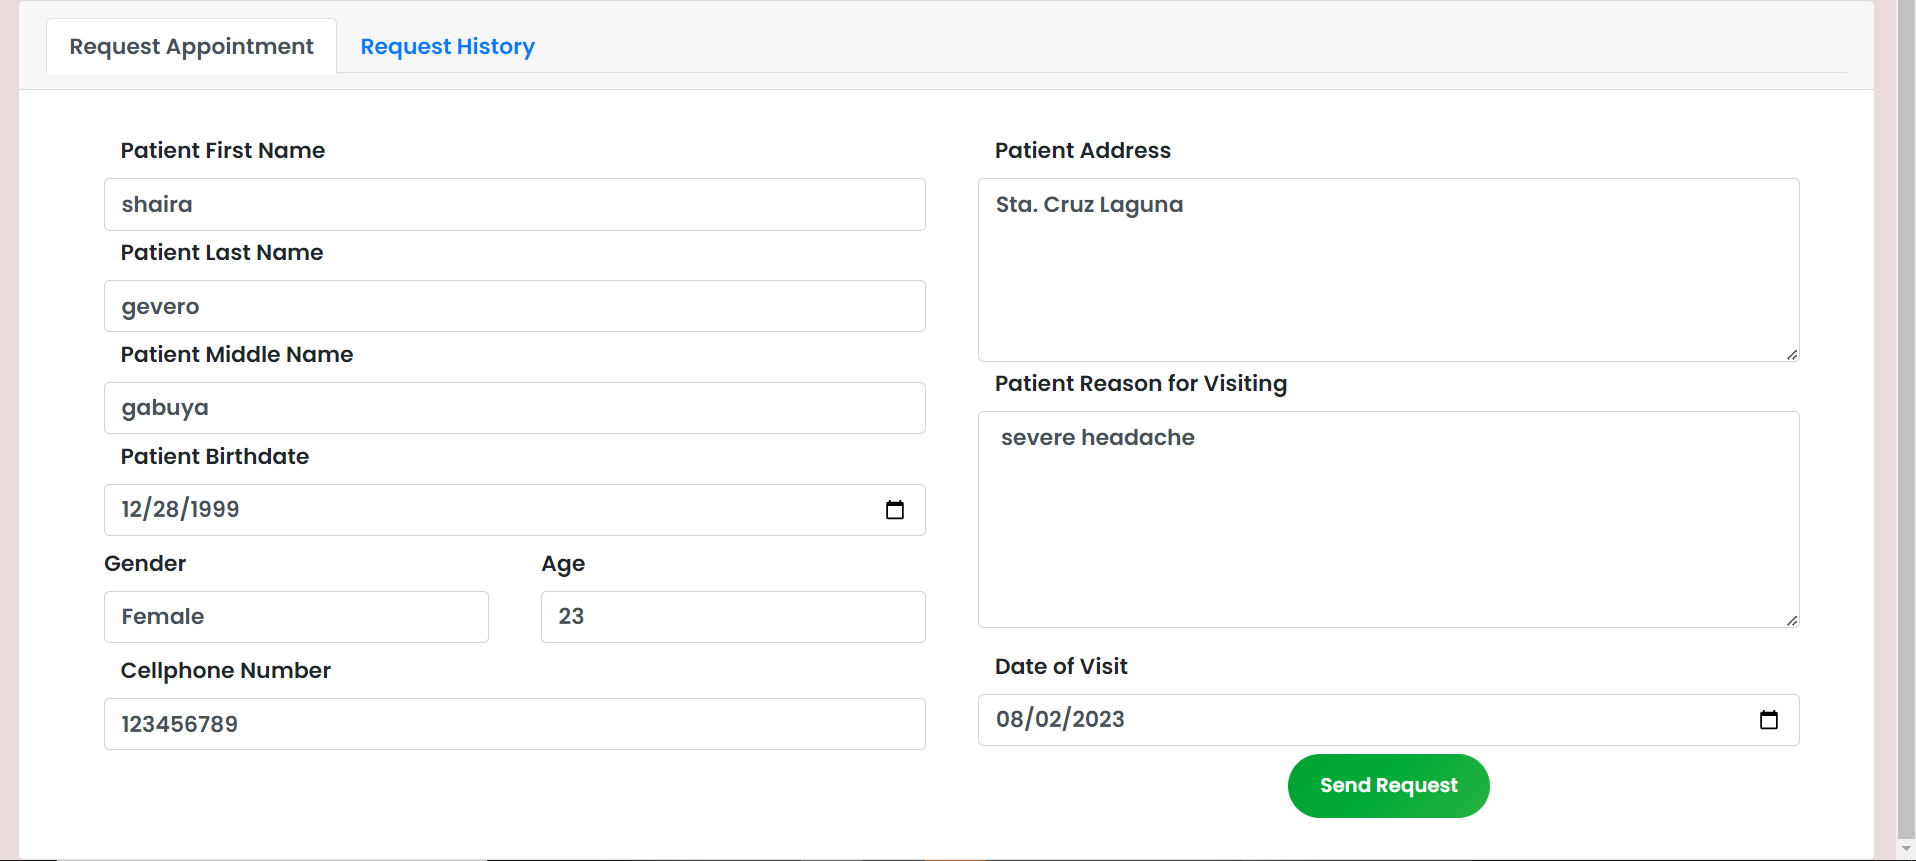Click the Gender field showing Female
Screen dimensions: 1916x861
point(296,617)
